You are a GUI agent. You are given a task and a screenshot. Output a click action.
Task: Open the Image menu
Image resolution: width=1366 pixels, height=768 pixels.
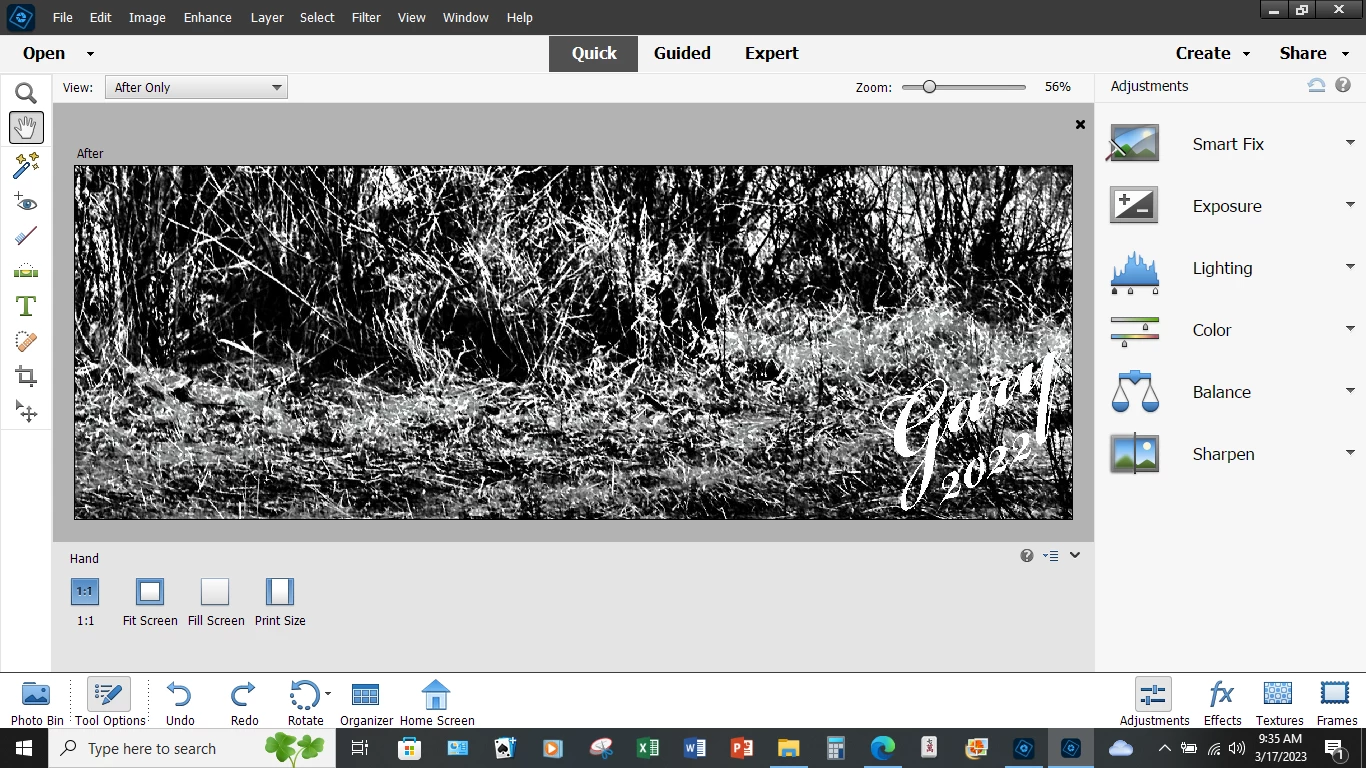click(x=147, y=17)
